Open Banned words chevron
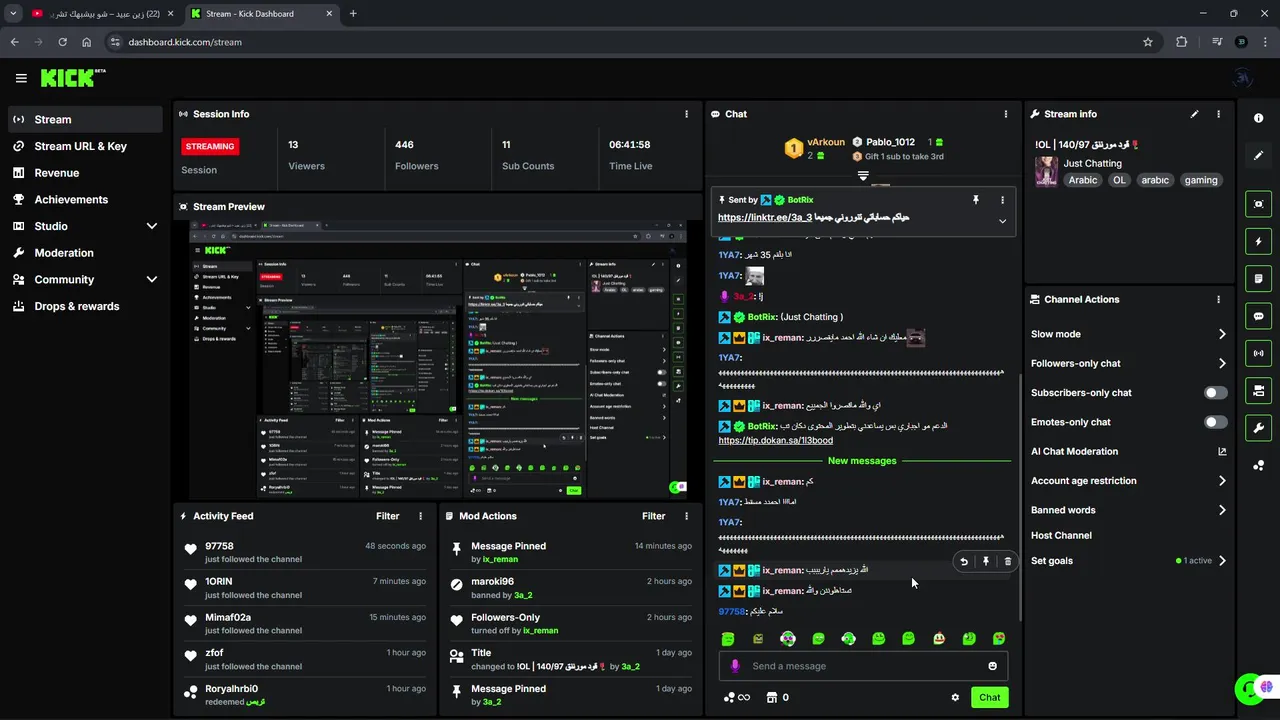 [x=1222, y=510]
